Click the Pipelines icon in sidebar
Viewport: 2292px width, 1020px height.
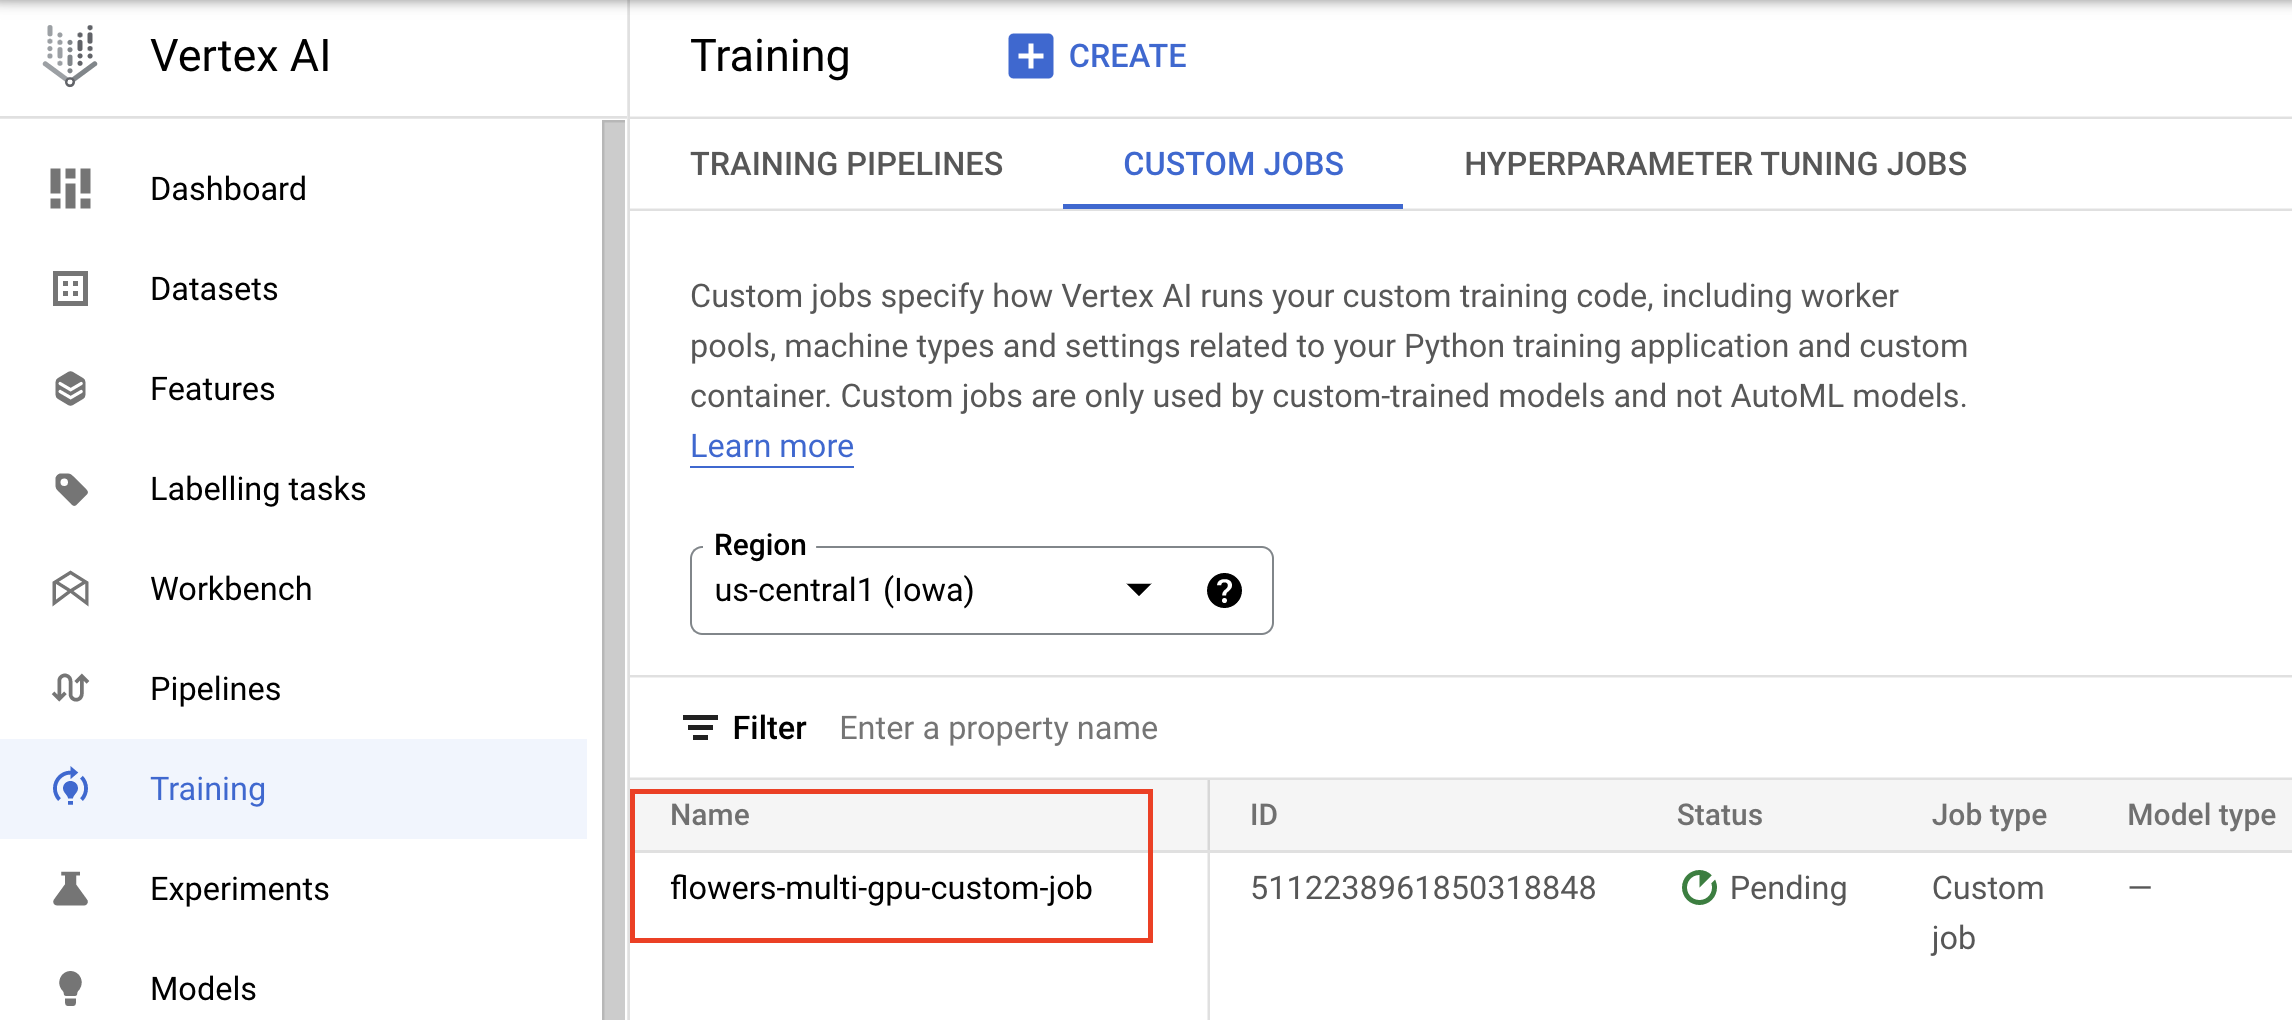70,689
